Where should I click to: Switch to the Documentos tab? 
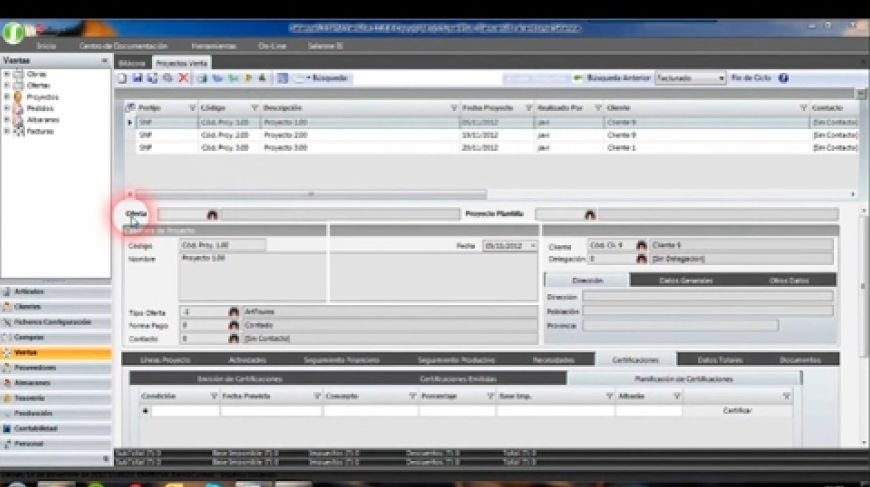pyautogui.click(x=800, y=360)
